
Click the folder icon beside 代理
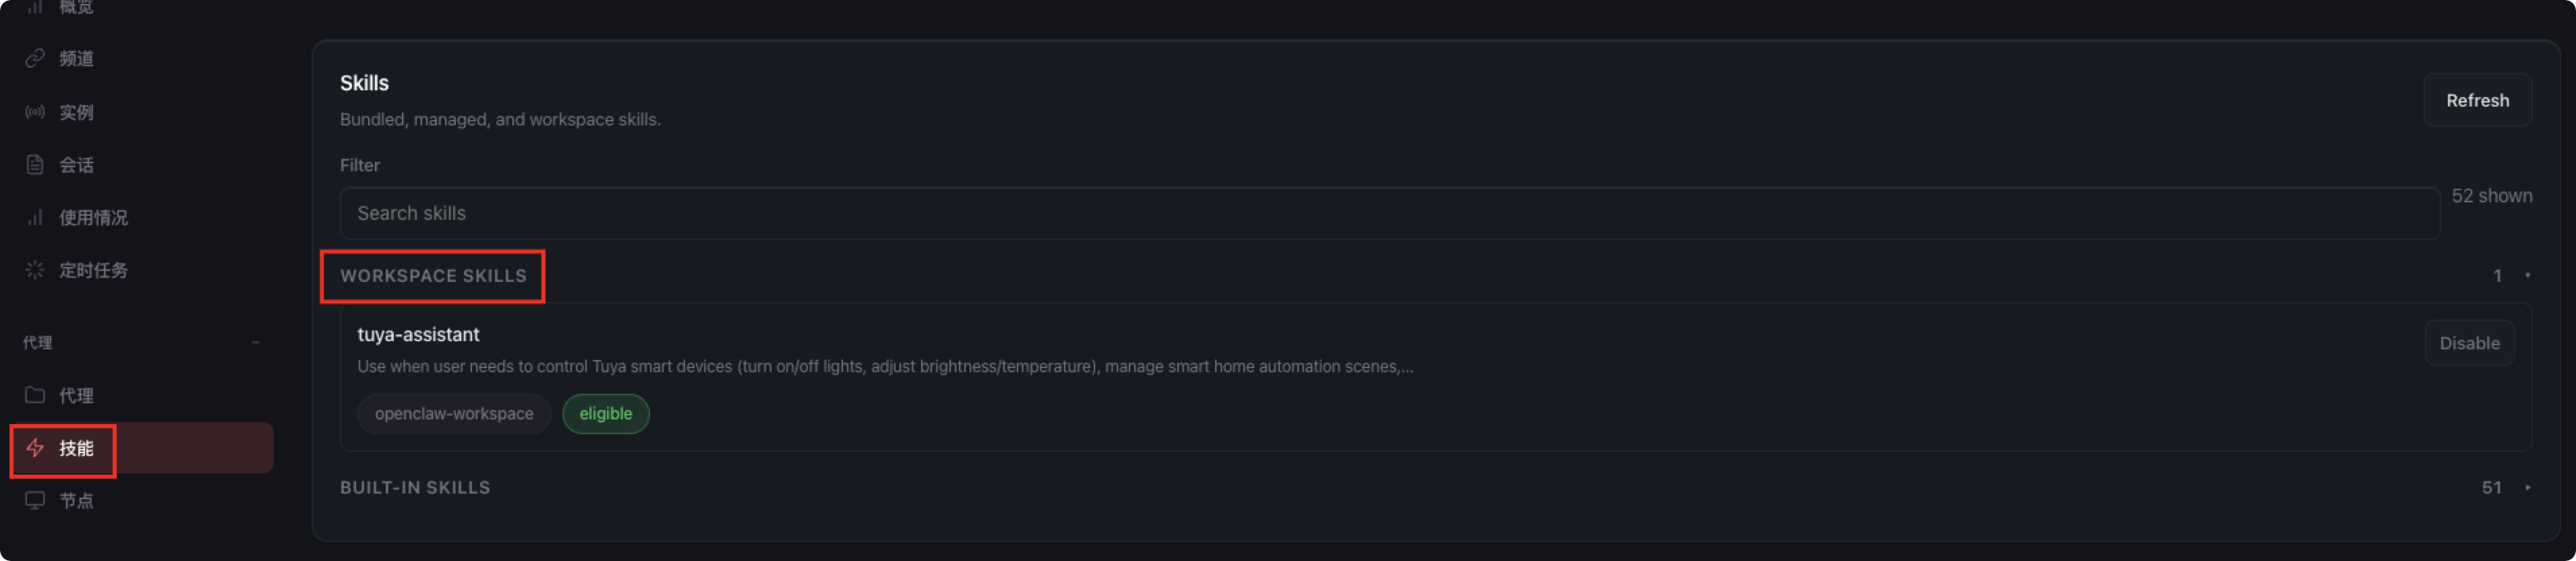(x=35, y=395)
